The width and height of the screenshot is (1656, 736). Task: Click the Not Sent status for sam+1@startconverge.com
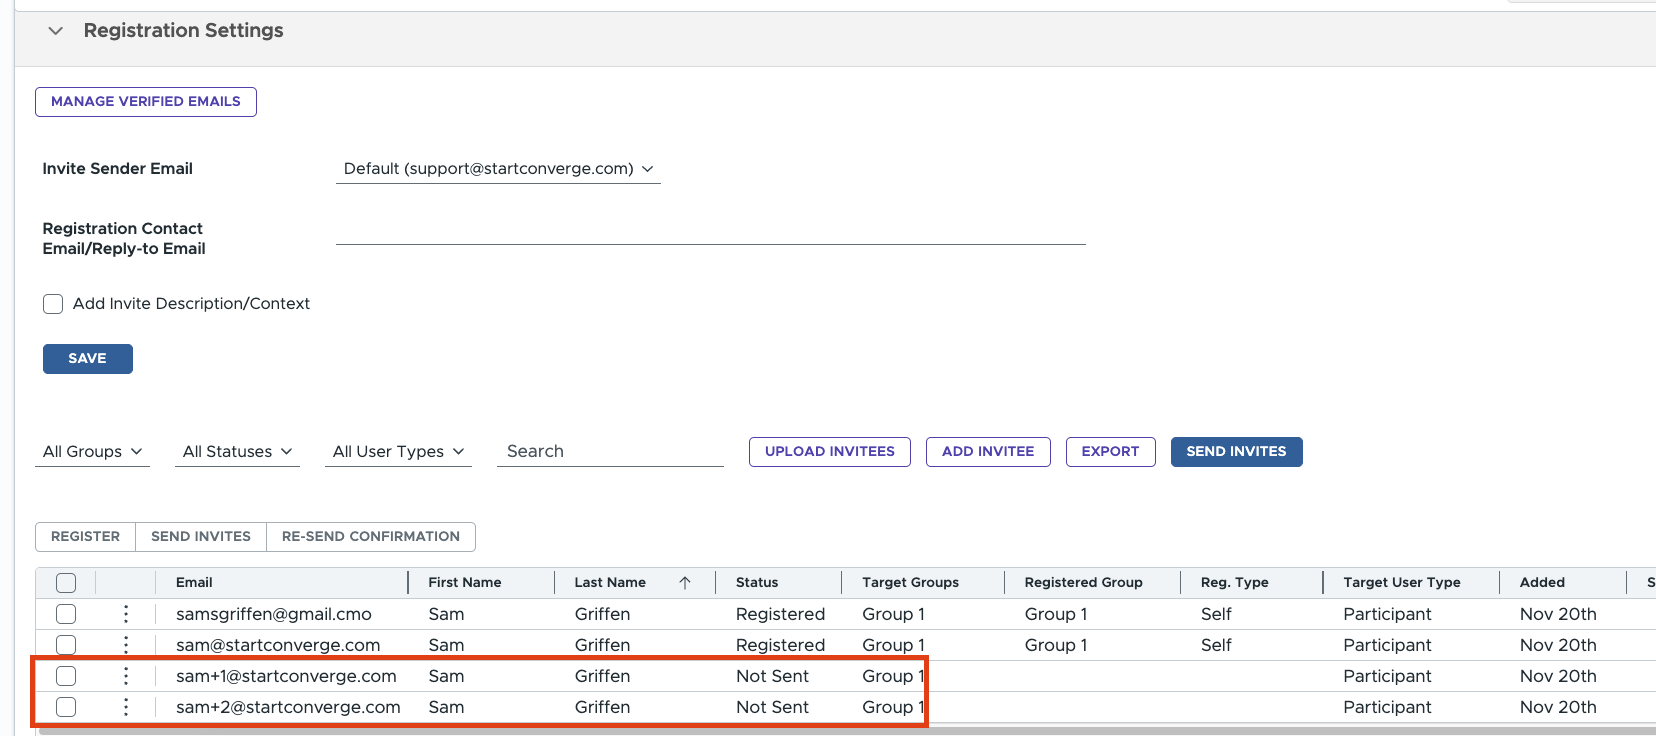click(773, 676)
